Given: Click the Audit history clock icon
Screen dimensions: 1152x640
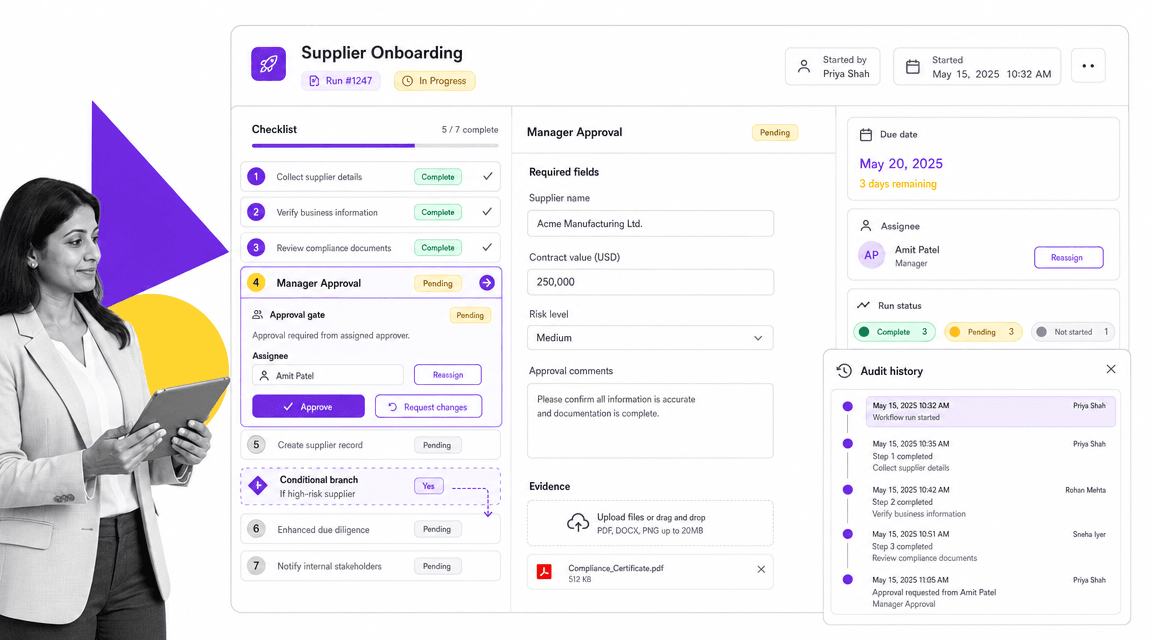Looking at the screenshot, I should coord(844,371).
